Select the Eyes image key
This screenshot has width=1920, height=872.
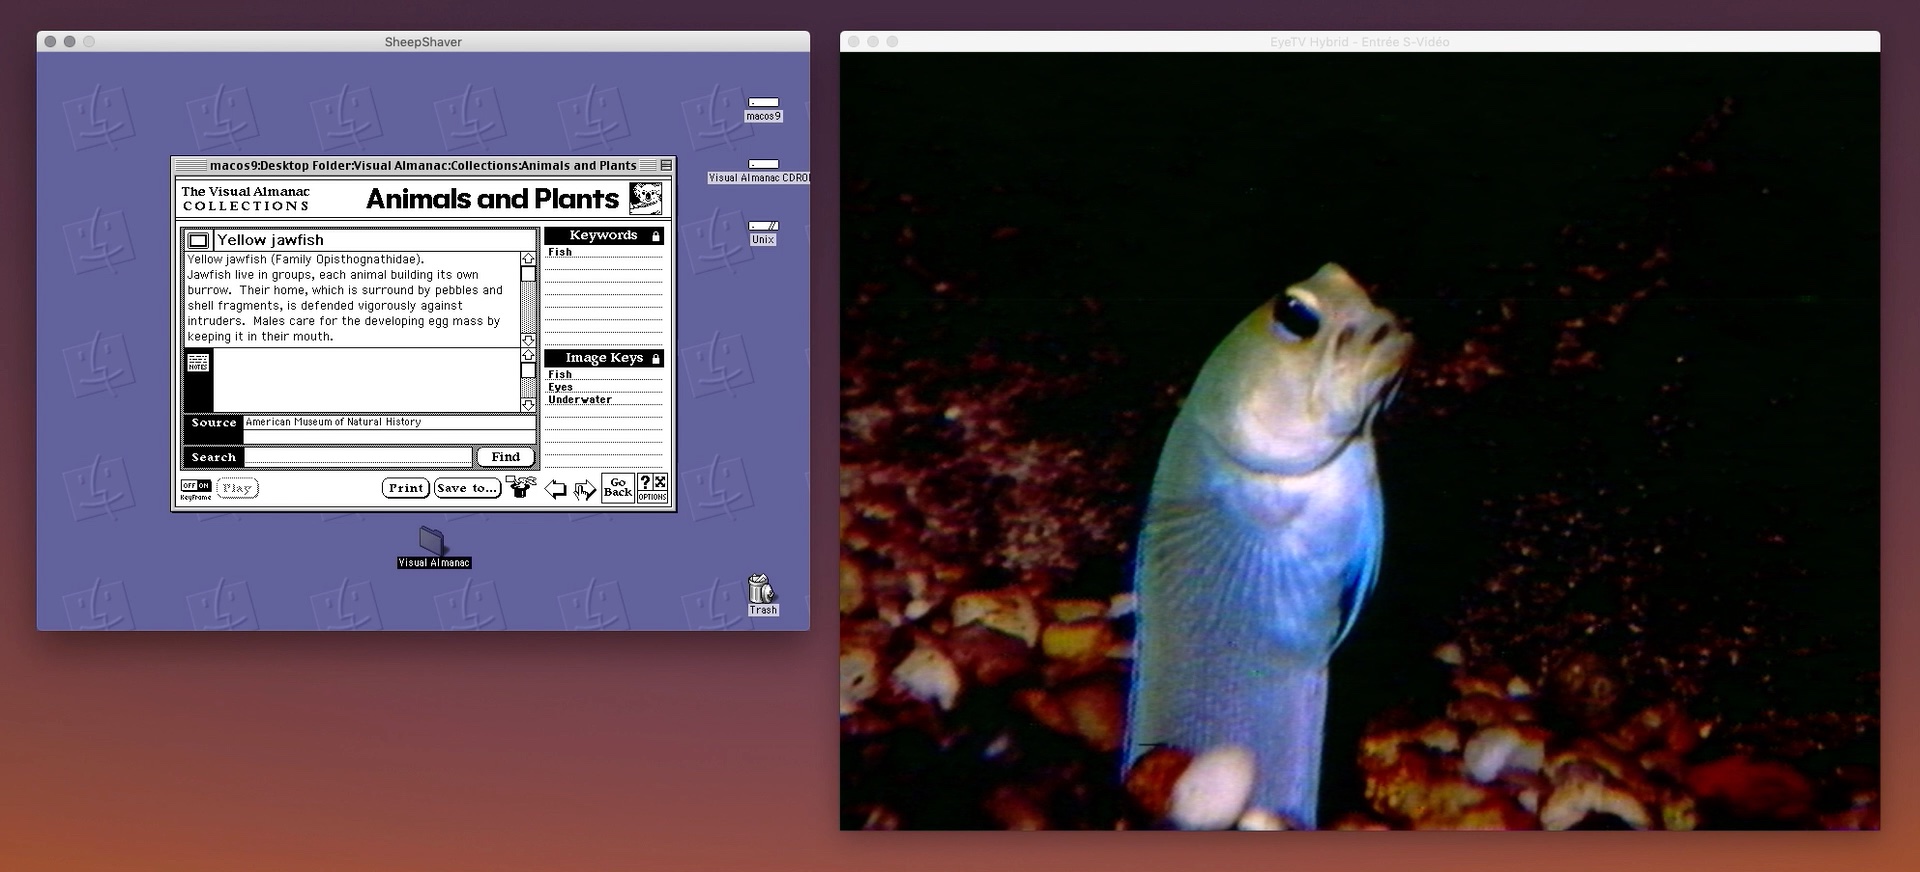tap(560, 387)
